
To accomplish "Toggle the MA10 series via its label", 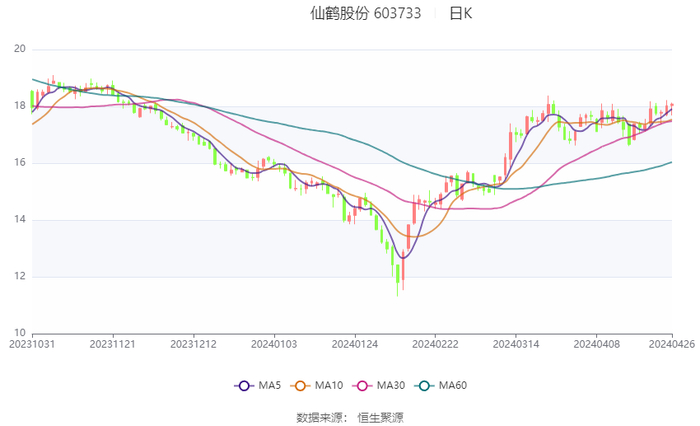I will (329, 385).
